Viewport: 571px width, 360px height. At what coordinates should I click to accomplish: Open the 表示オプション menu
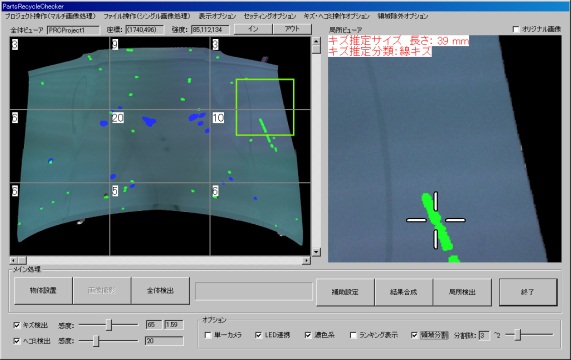[217, 16]
